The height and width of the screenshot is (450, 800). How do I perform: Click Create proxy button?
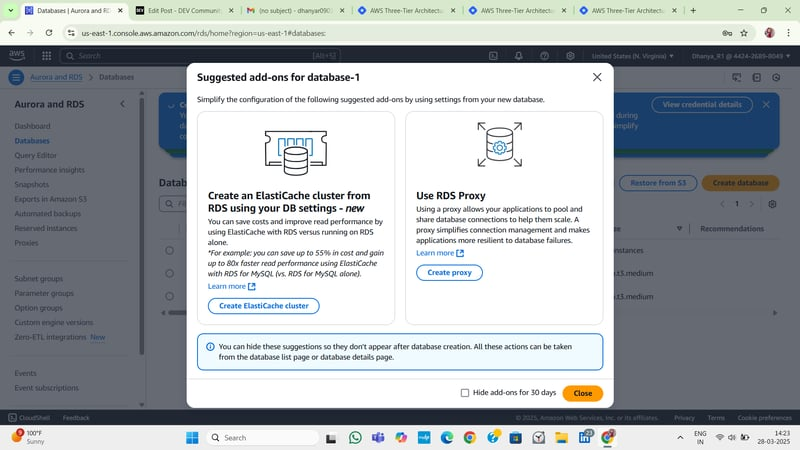pos(449,272)
